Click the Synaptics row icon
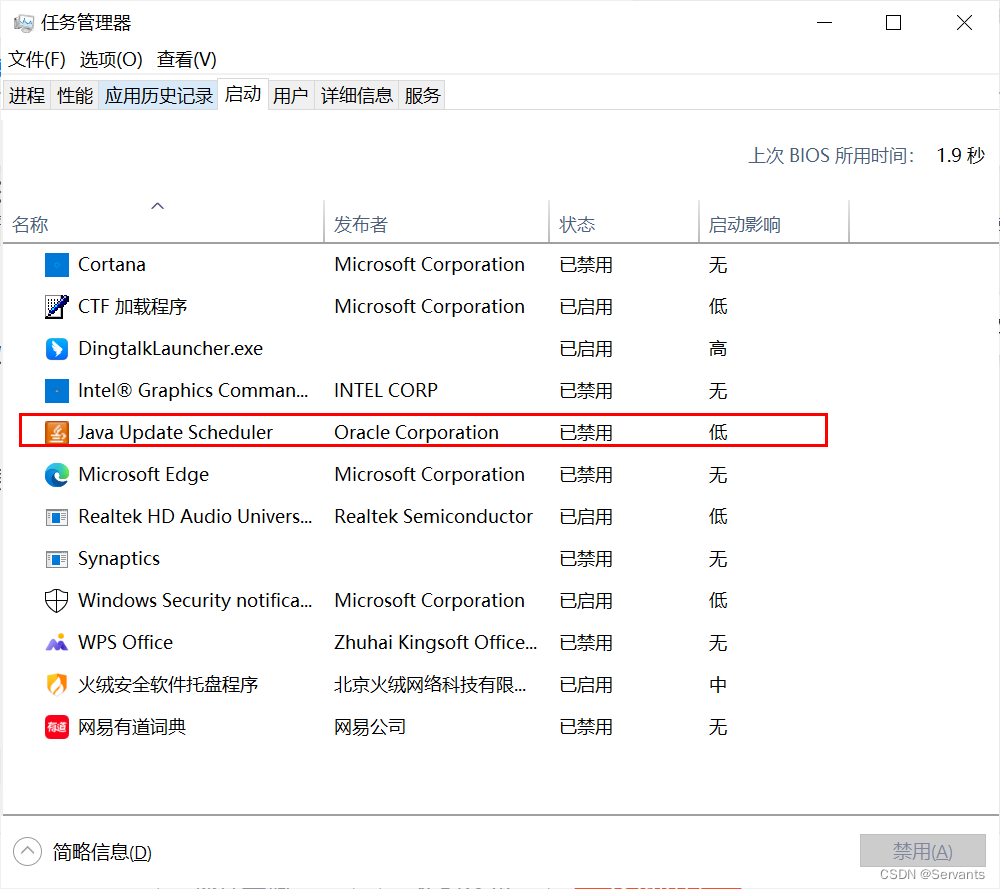 click(x=57, y=559)
